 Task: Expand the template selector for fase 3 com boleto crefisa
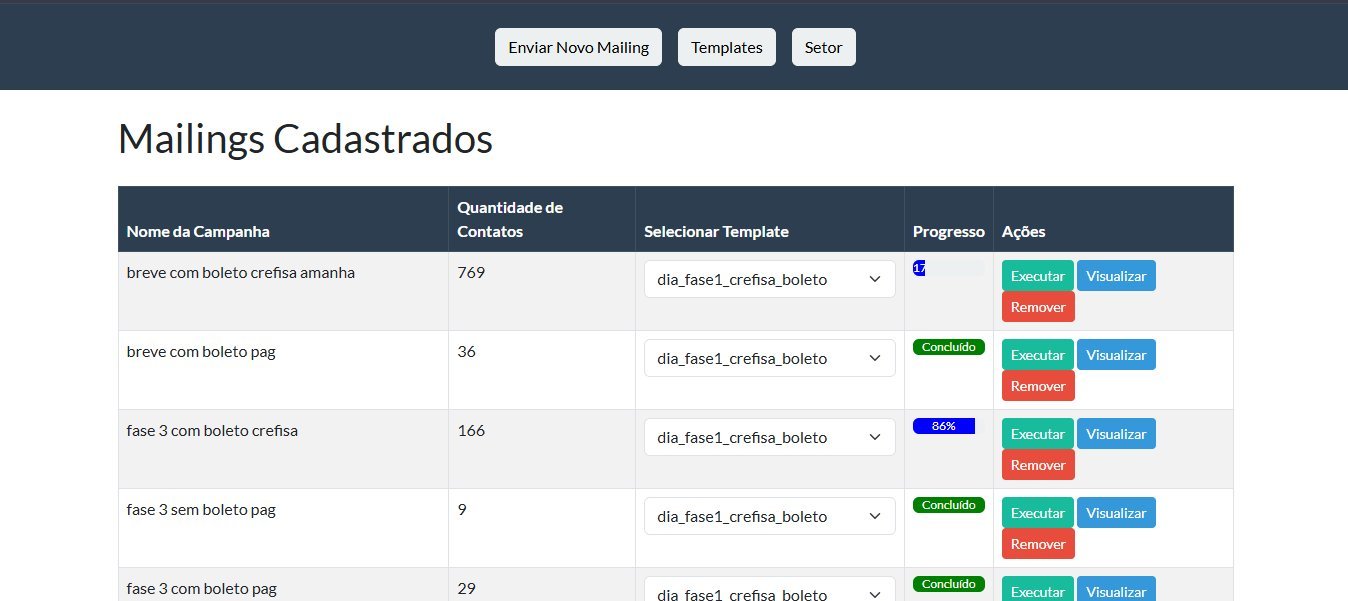[x=769, y=437]
